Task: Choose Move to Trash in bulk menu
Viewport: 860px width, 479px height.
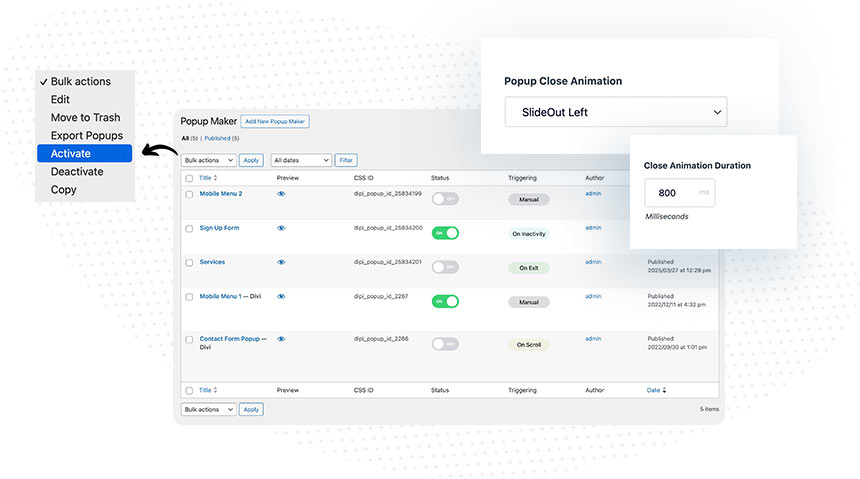Action: pos(86,117)
